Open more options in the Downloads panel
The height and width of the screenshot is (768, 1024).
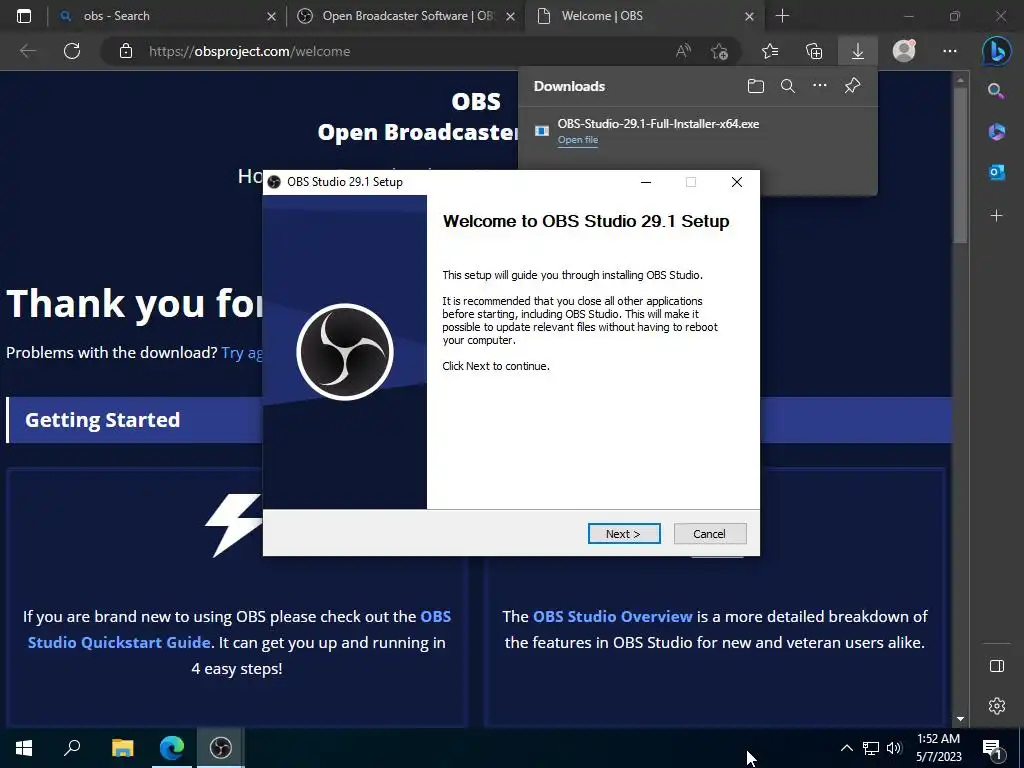[820, 86]
